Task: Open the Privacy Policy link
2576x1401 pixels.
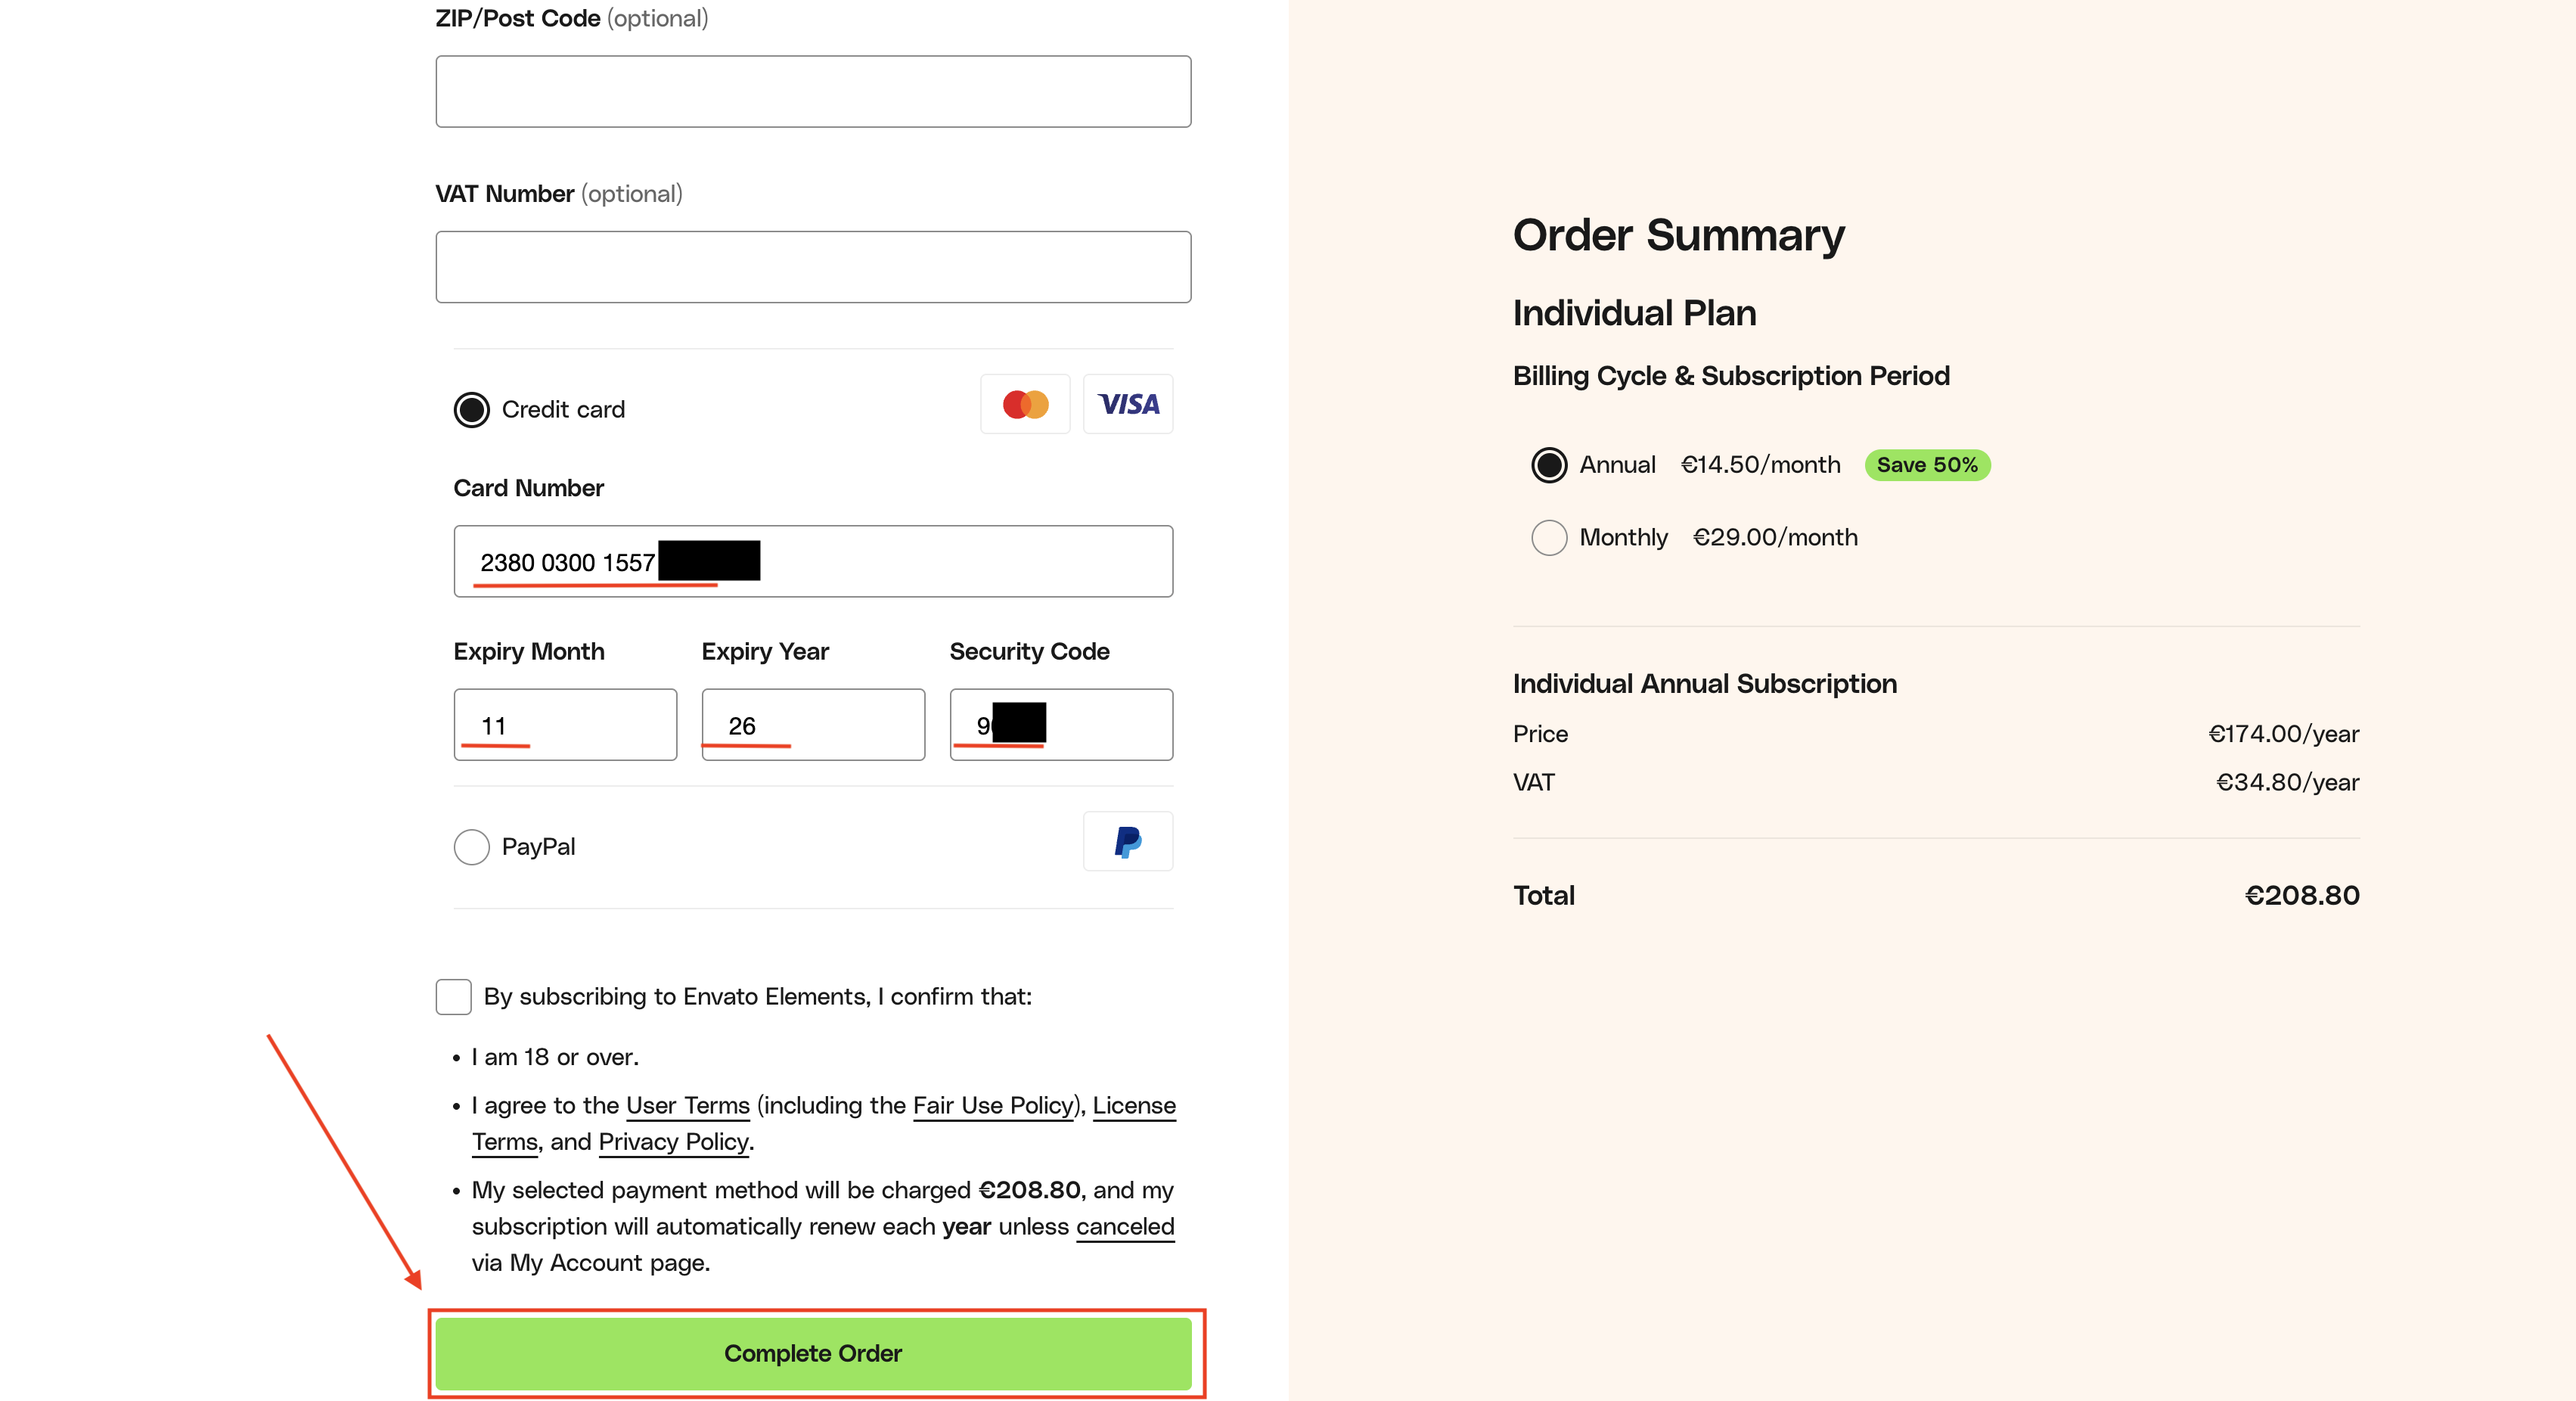Action: coord(673,1141)
